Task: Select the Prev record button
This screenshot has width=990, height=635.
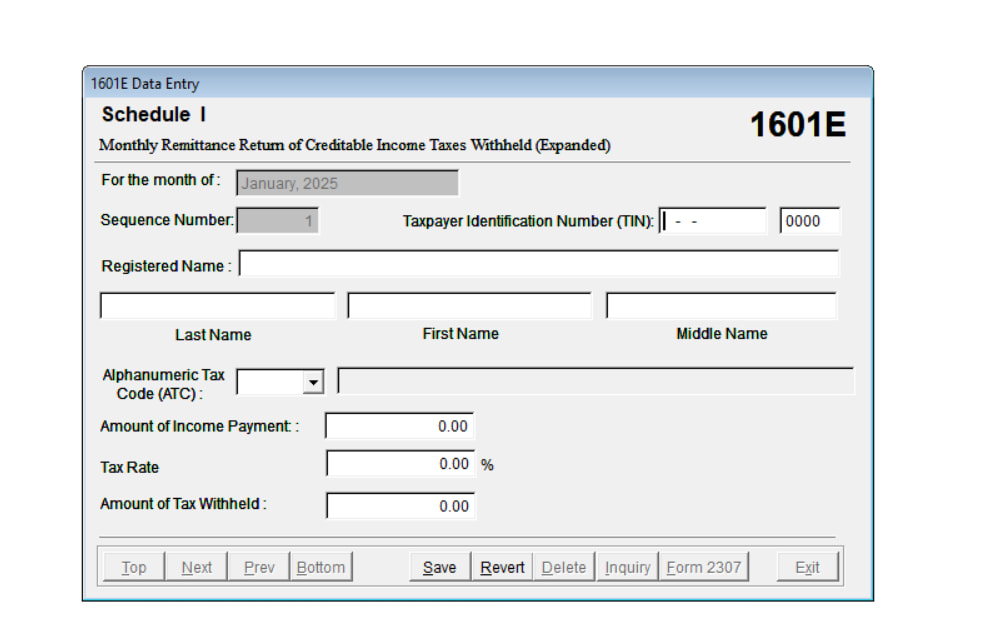Action: pyautogui.click(x=259, y=567)
